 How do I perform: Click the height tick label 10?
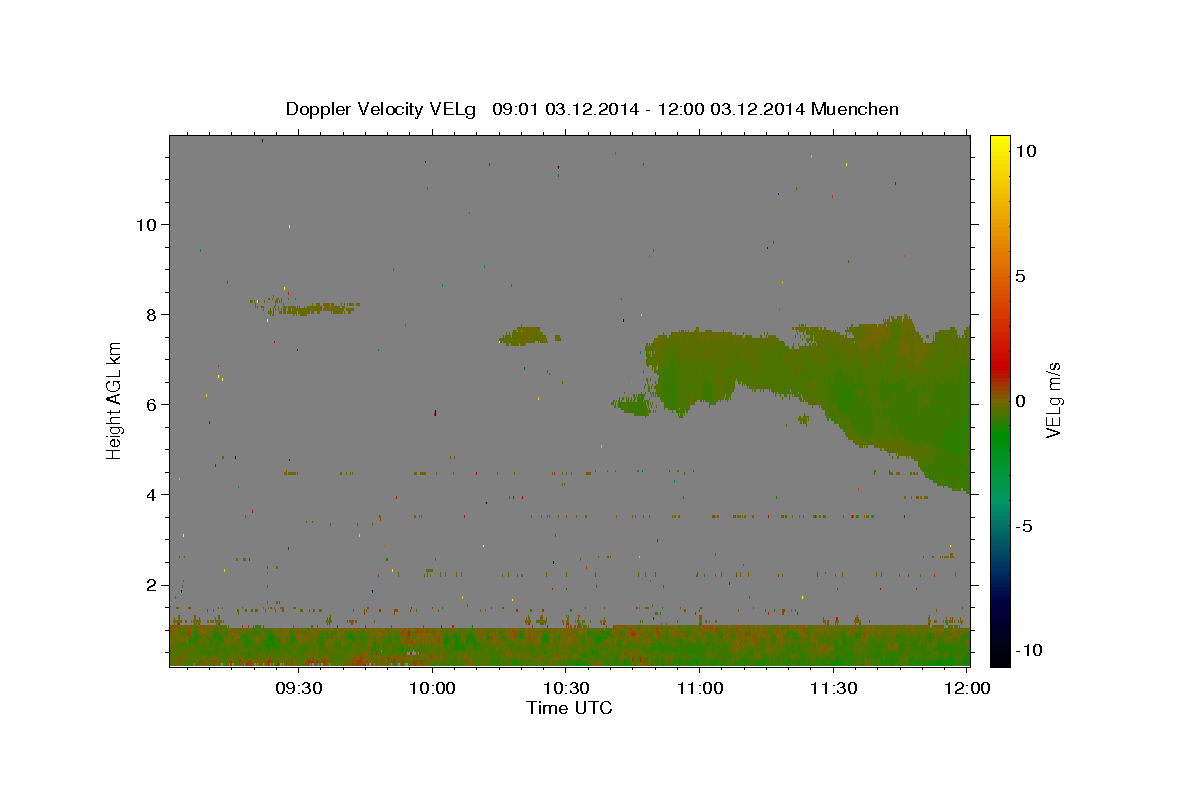[x=146, y=224]
